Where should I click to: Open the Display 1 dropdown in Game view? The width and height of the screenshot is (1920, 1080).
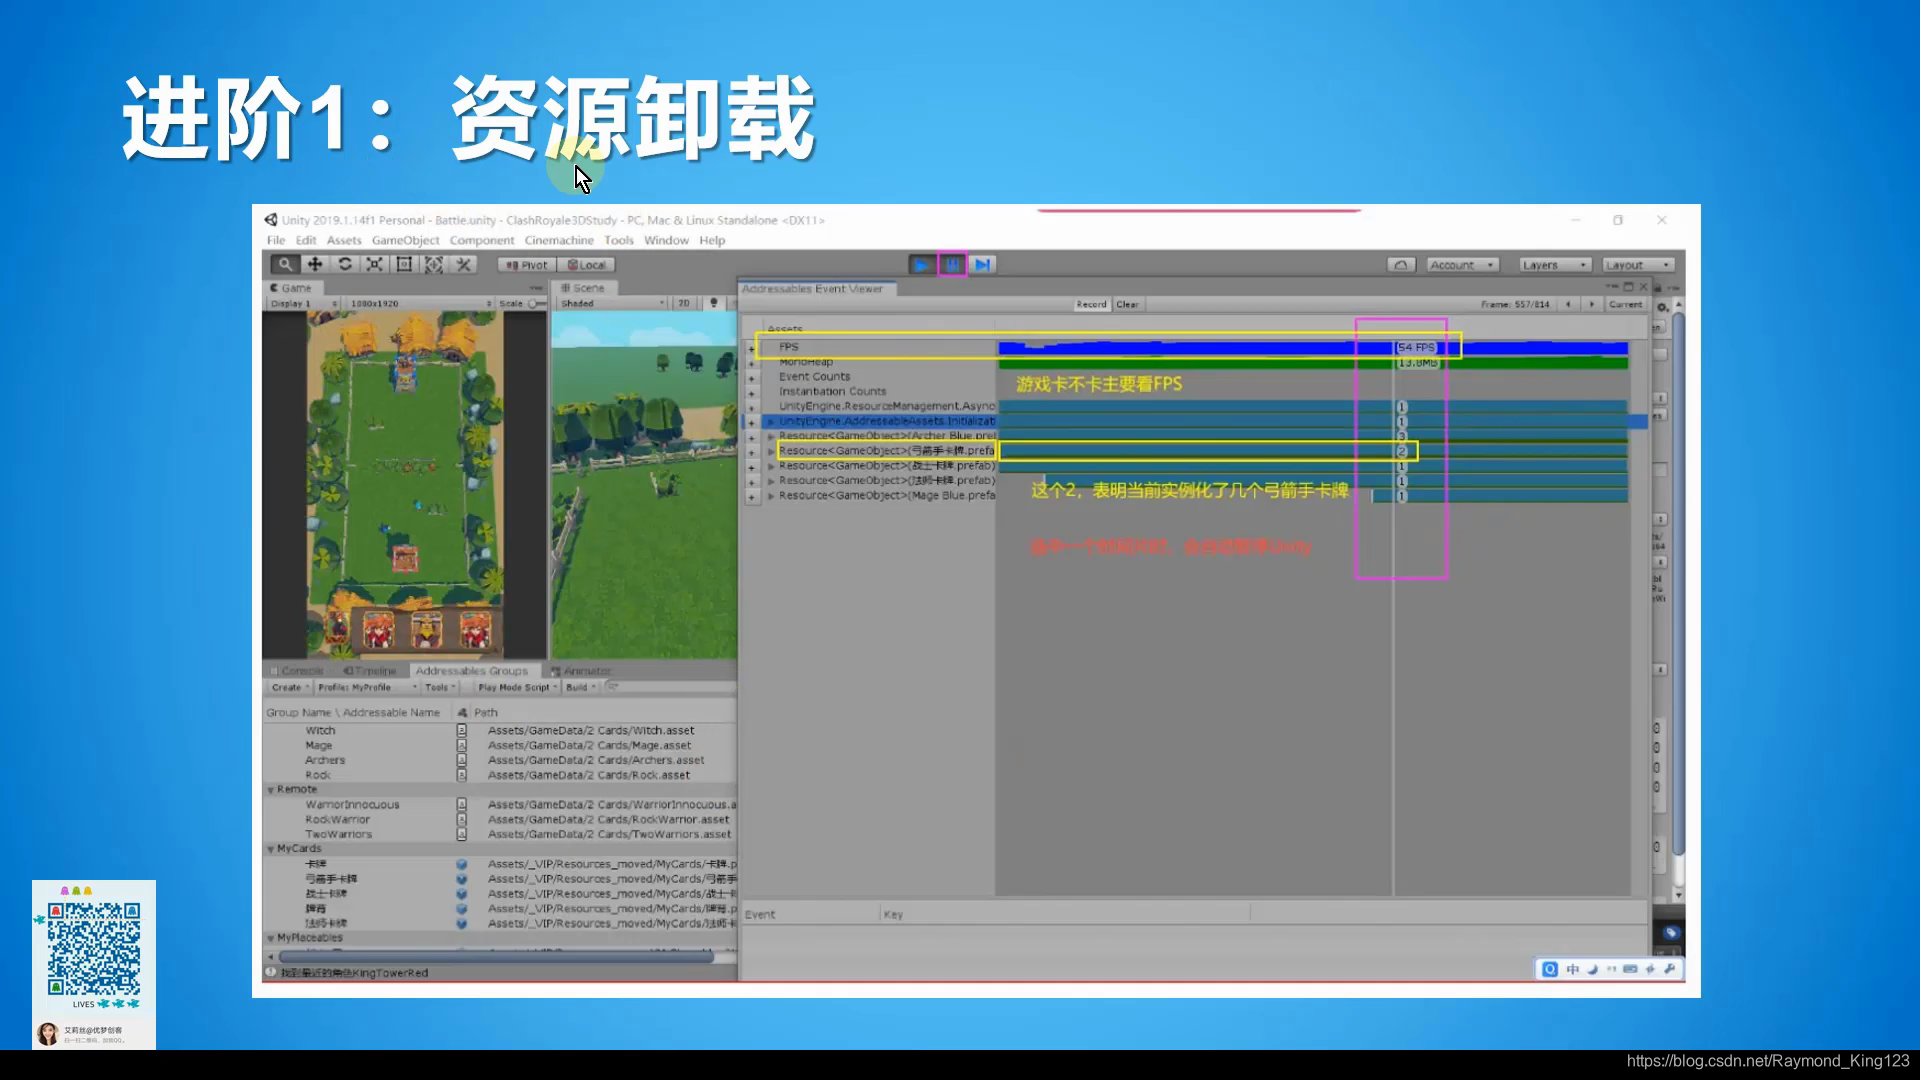[304, 303]
